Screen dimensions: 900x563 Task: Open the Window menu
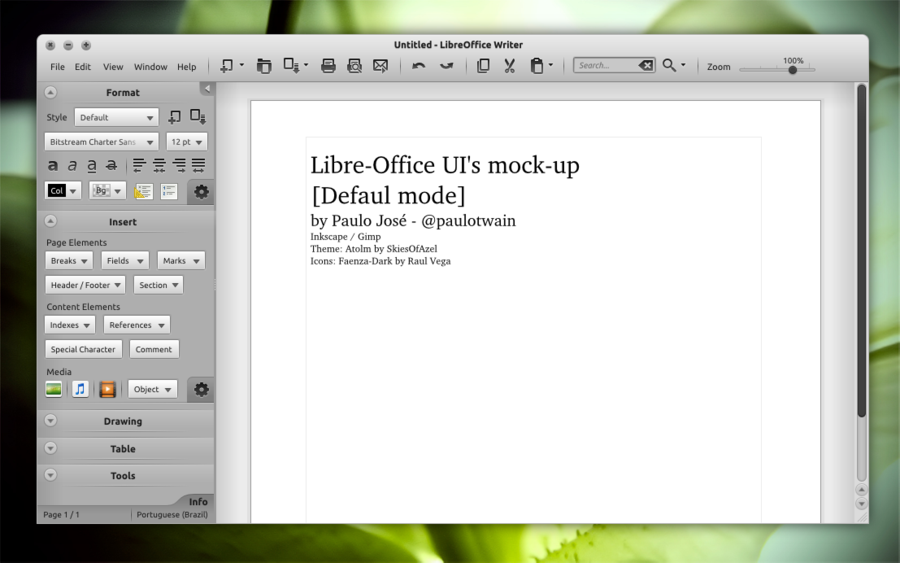pos(150,67)
